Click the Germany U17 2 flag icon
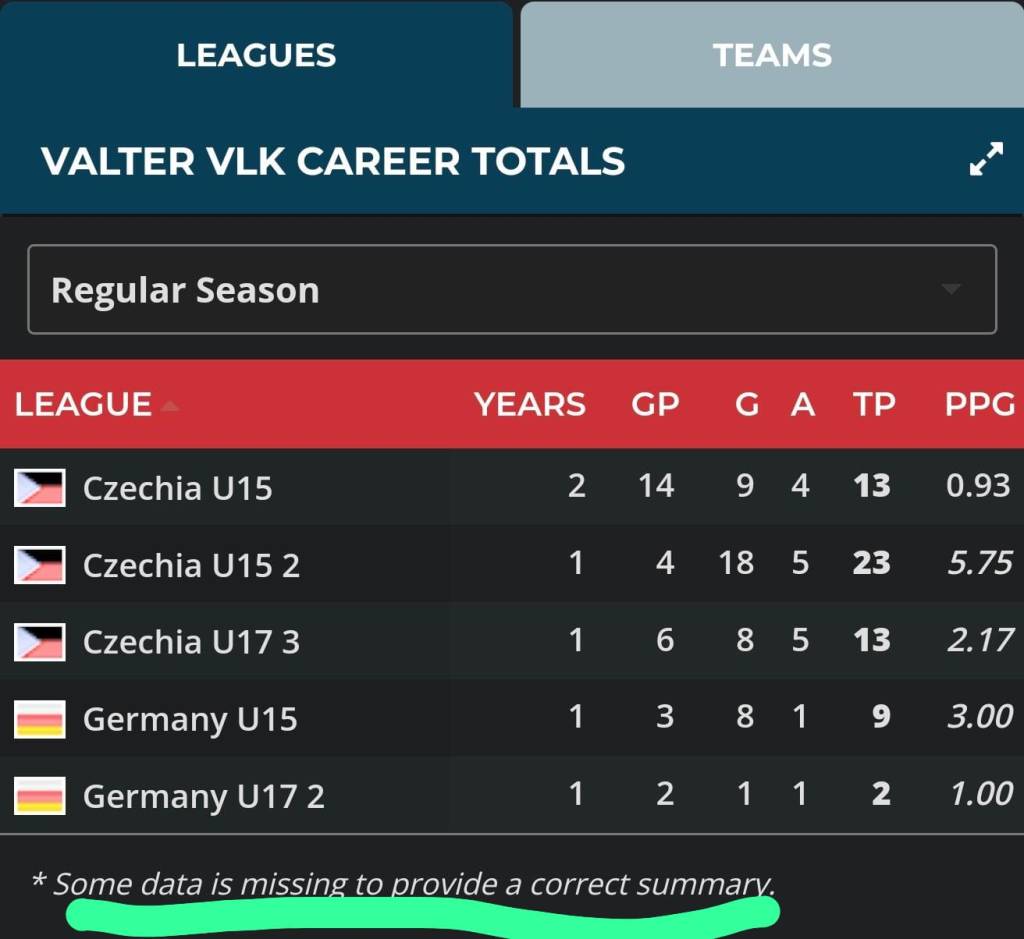This screenshot has height=939, width=1024. point(40,797)
